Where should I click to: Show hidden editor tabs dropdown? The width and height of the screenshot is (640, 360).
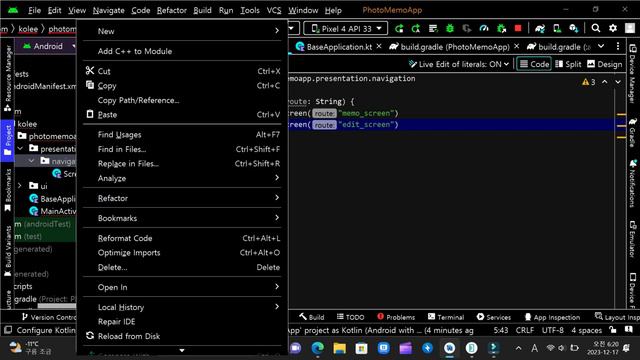tap(601, 47)
